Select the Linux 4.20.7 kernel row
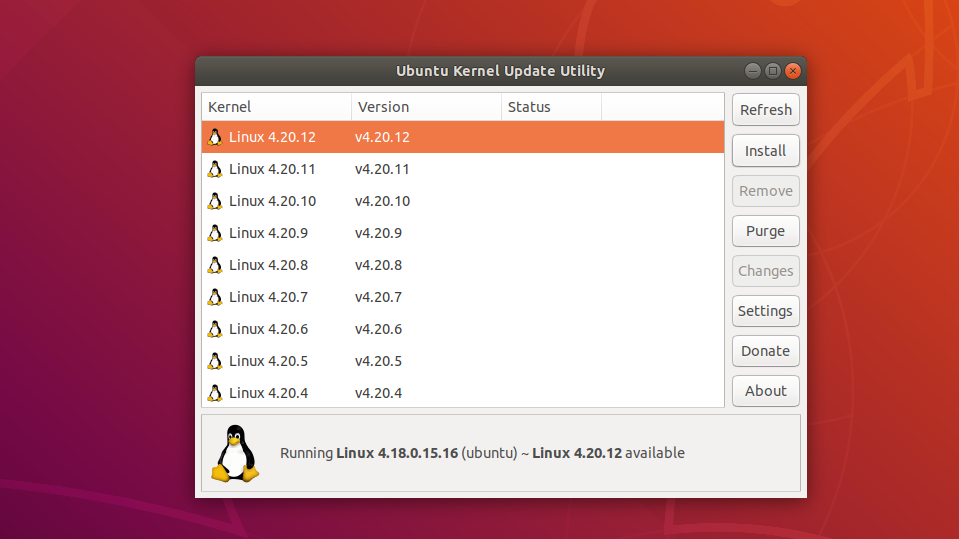 (463, 297)
